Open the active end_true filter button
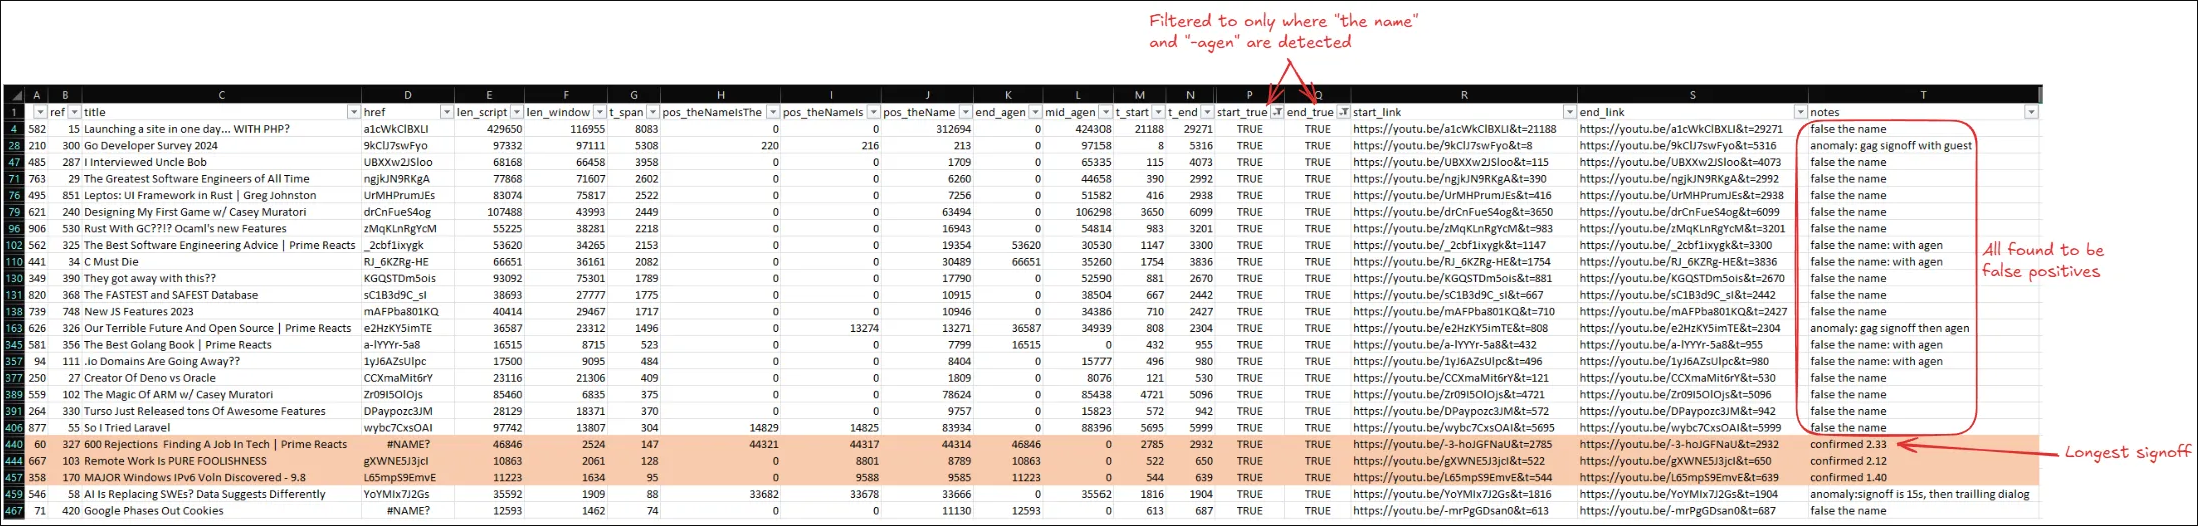 coord(1344,112)
